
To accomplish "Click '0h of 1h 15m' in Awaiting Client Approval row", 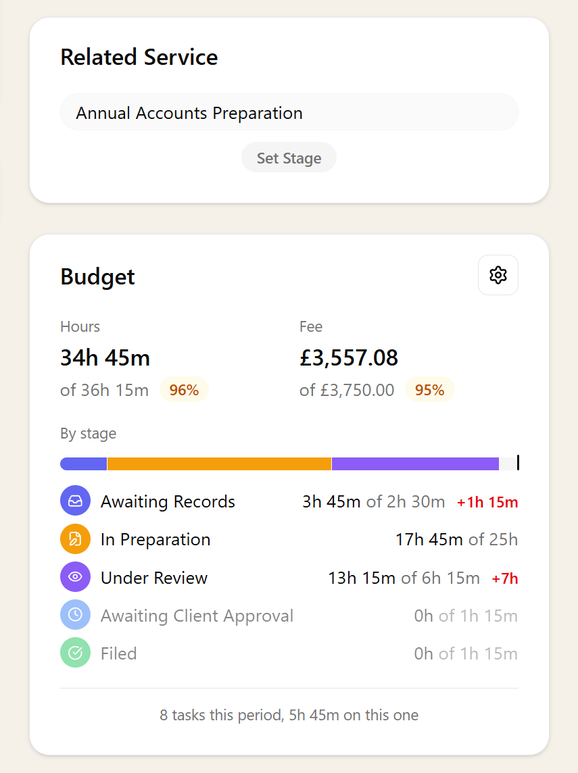I will pyautogui.click(x=466, y=615).
